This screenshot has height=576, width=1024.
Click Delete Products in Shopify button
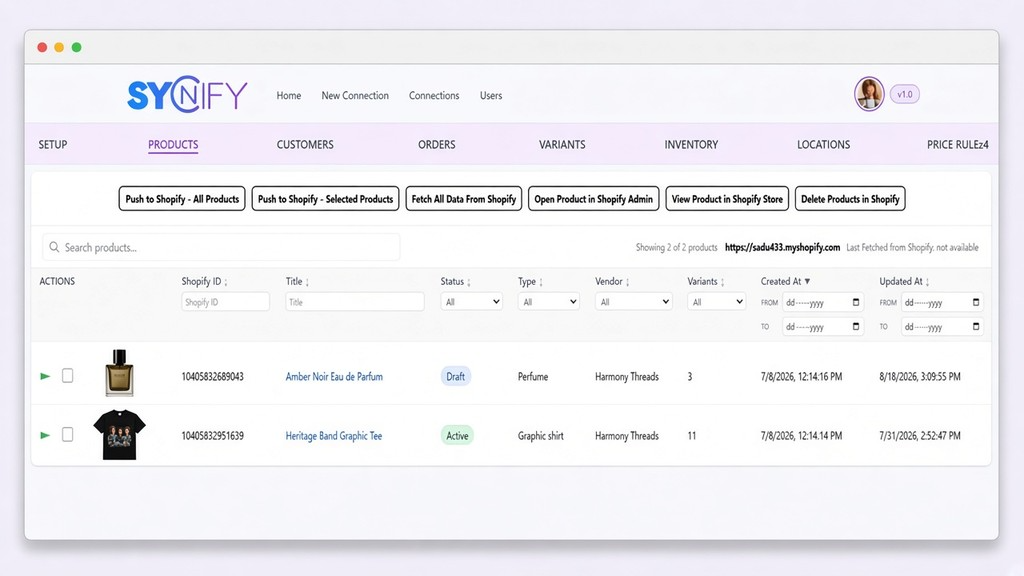(850, 199)
